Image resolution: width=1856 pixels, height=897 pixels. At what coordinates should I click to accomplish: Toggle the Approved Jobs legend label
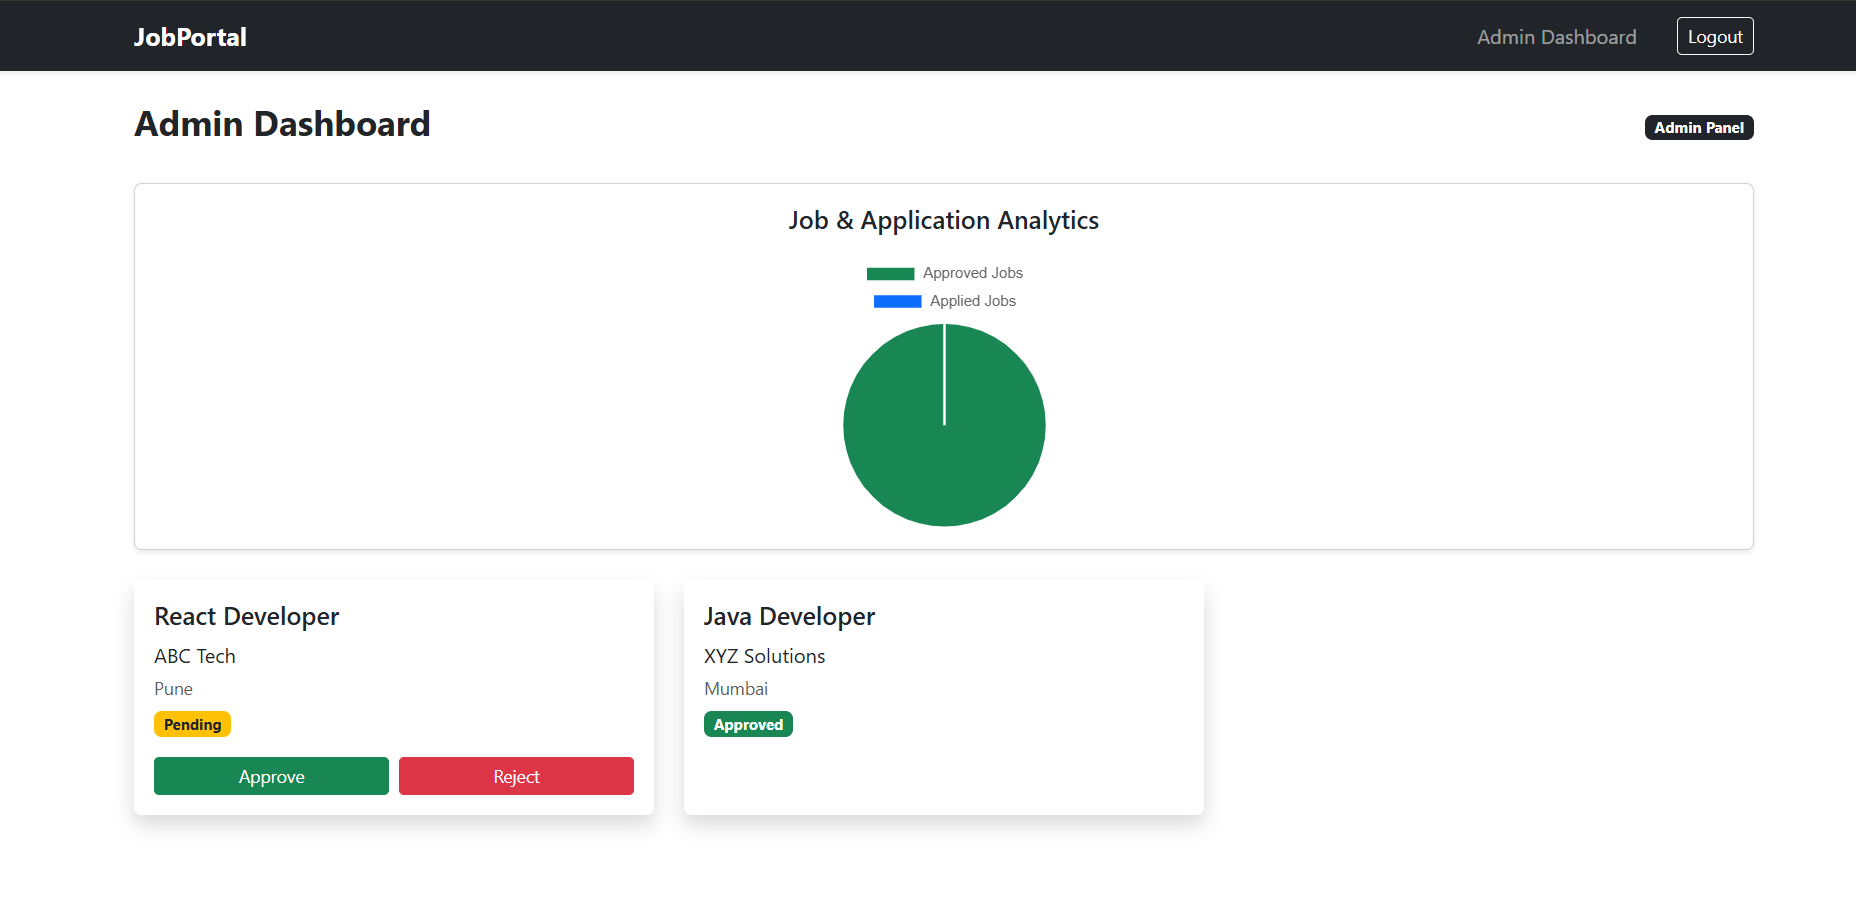click(x=972, y=273)
